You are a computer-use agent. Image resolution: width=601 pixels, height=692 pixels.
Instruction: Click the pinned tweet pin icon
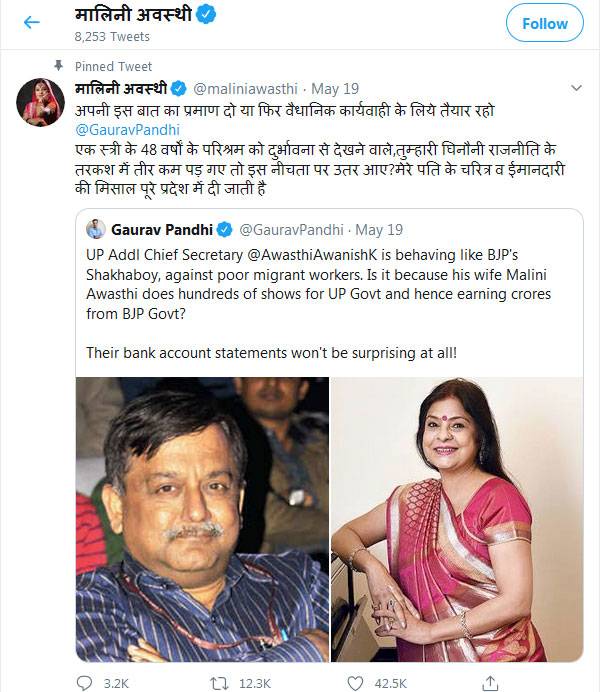[63, 66]
